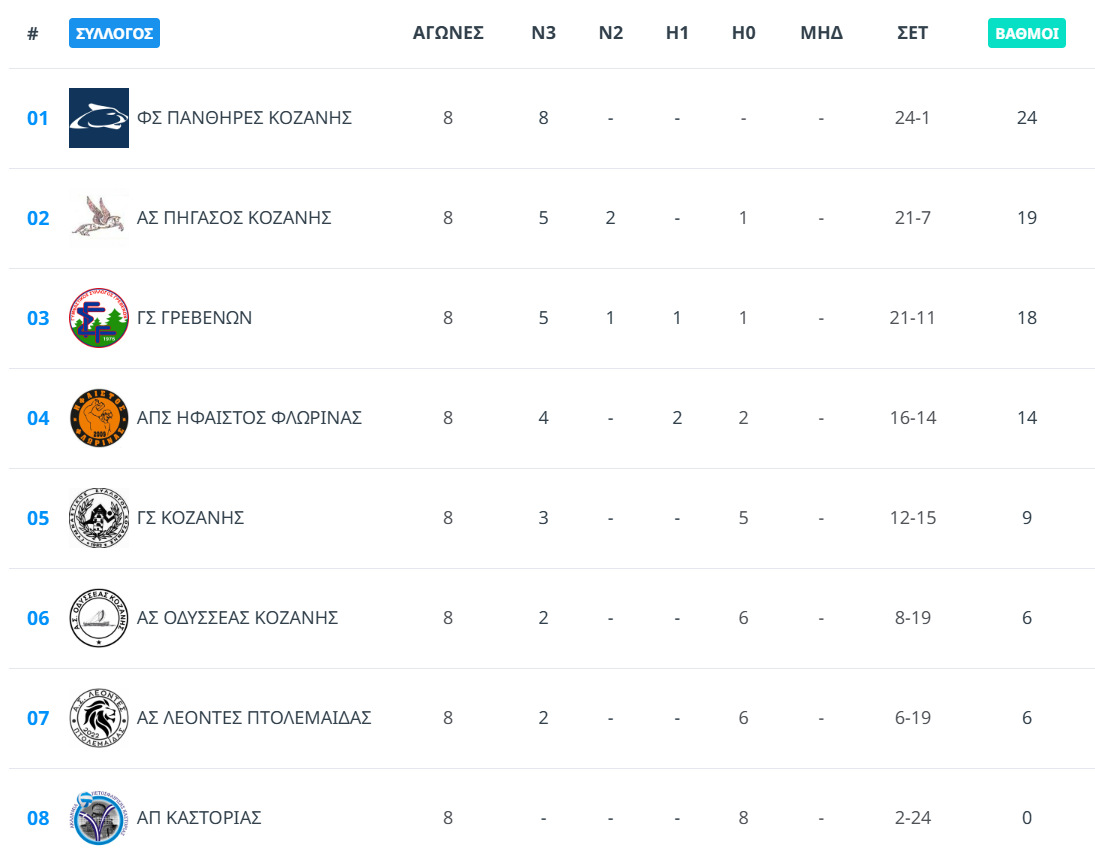1095x853 pixels.
Task: Click the ΦΣ Πάνθηρες Κοζάνης panther logo
Action: [99, 118]
